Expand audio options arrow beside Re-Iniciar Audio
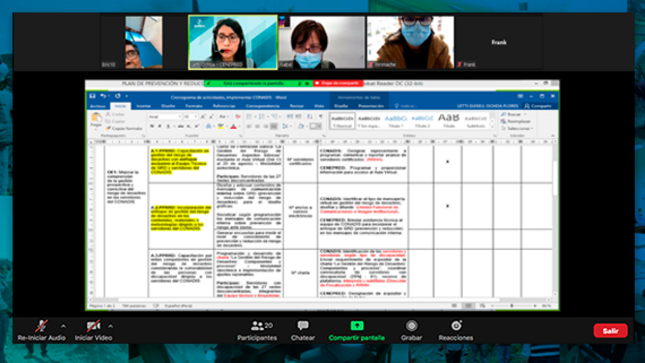This screenshot has width=645, height=363. click(63, 326)
